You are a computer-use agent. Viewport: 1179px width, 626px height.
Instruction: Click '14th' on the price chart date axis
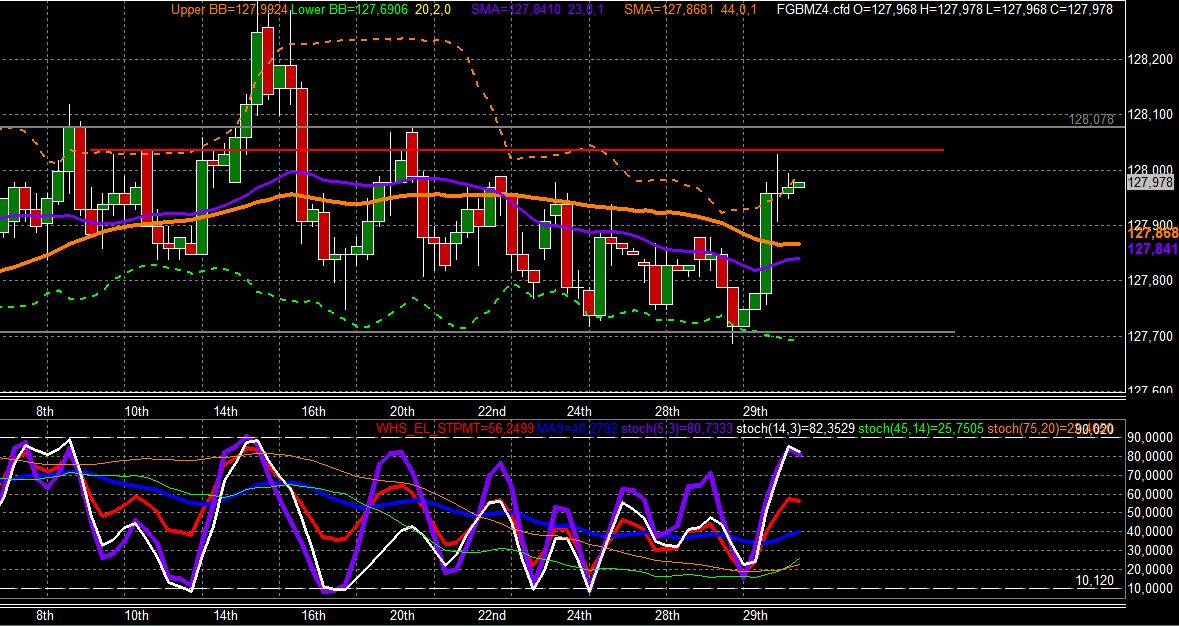pos(226,411)
